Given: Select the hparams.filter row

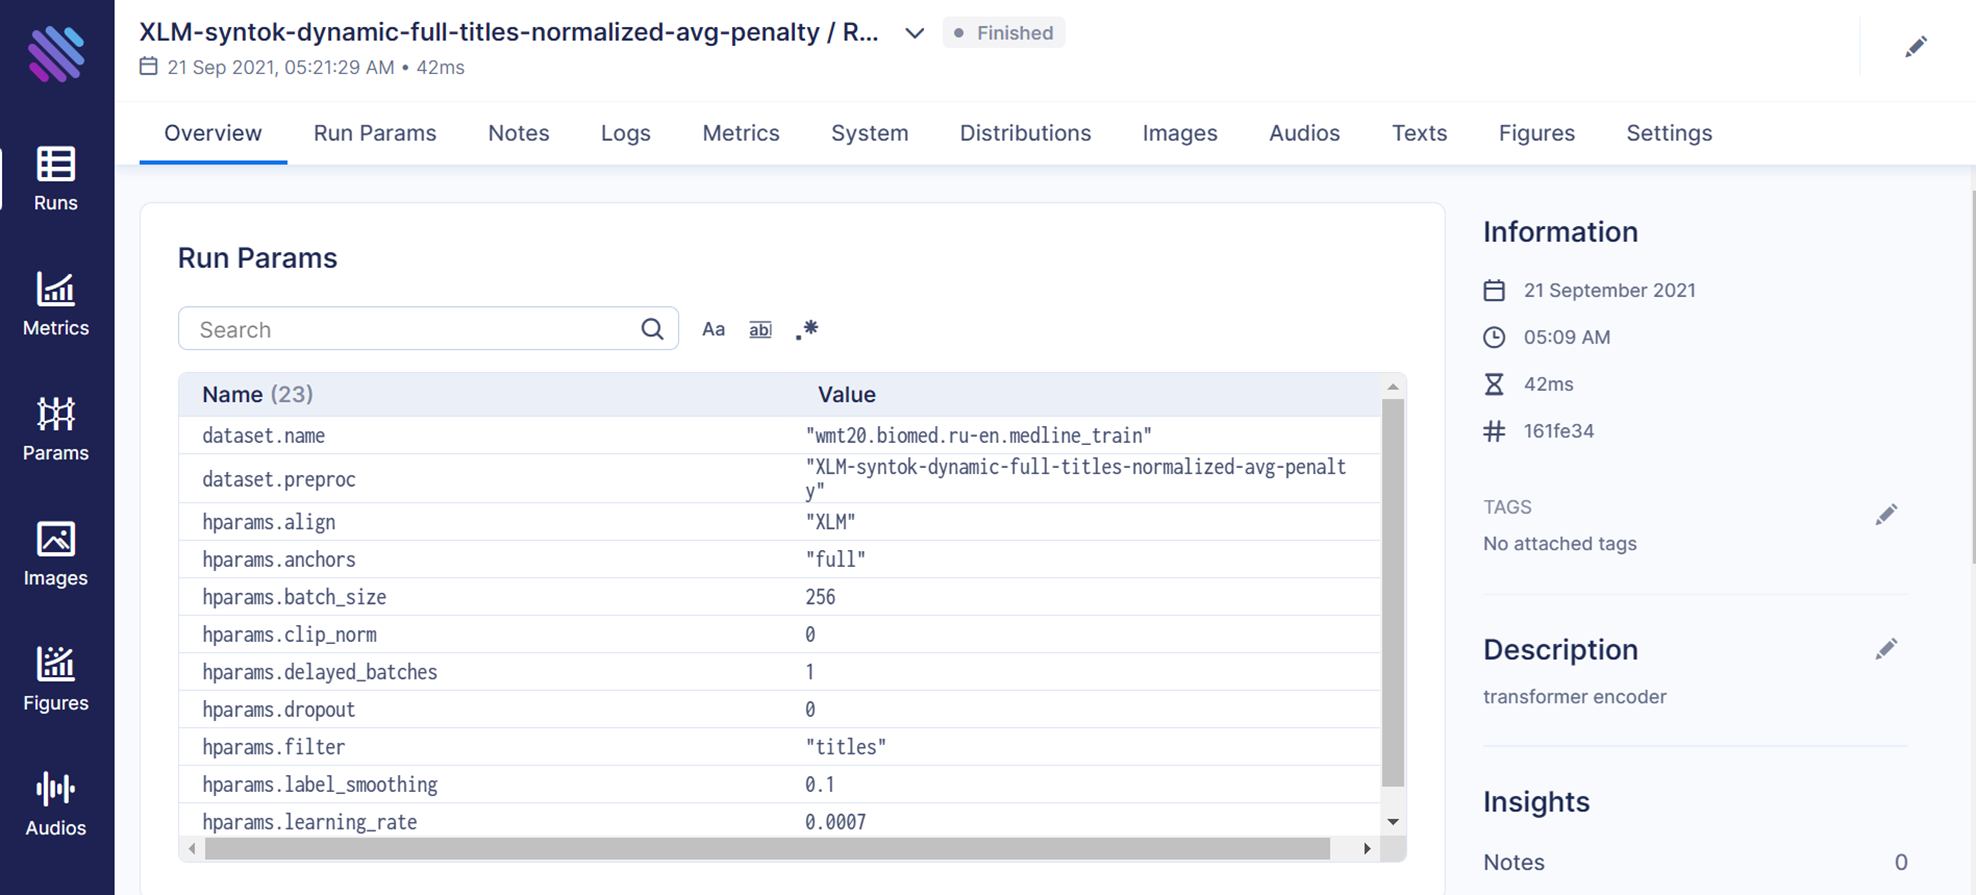Looking at the screenshot, I should [780, 747].
